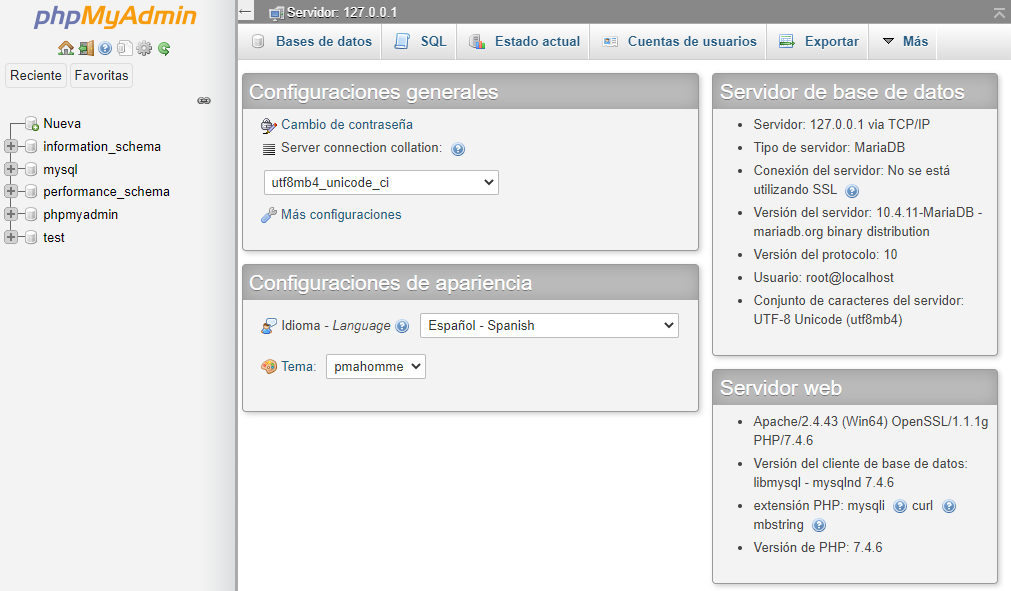Open the Tema dropdown showing pmahomme
Viewport: 1011px width, 591px height.
click(x=375, y=367)
